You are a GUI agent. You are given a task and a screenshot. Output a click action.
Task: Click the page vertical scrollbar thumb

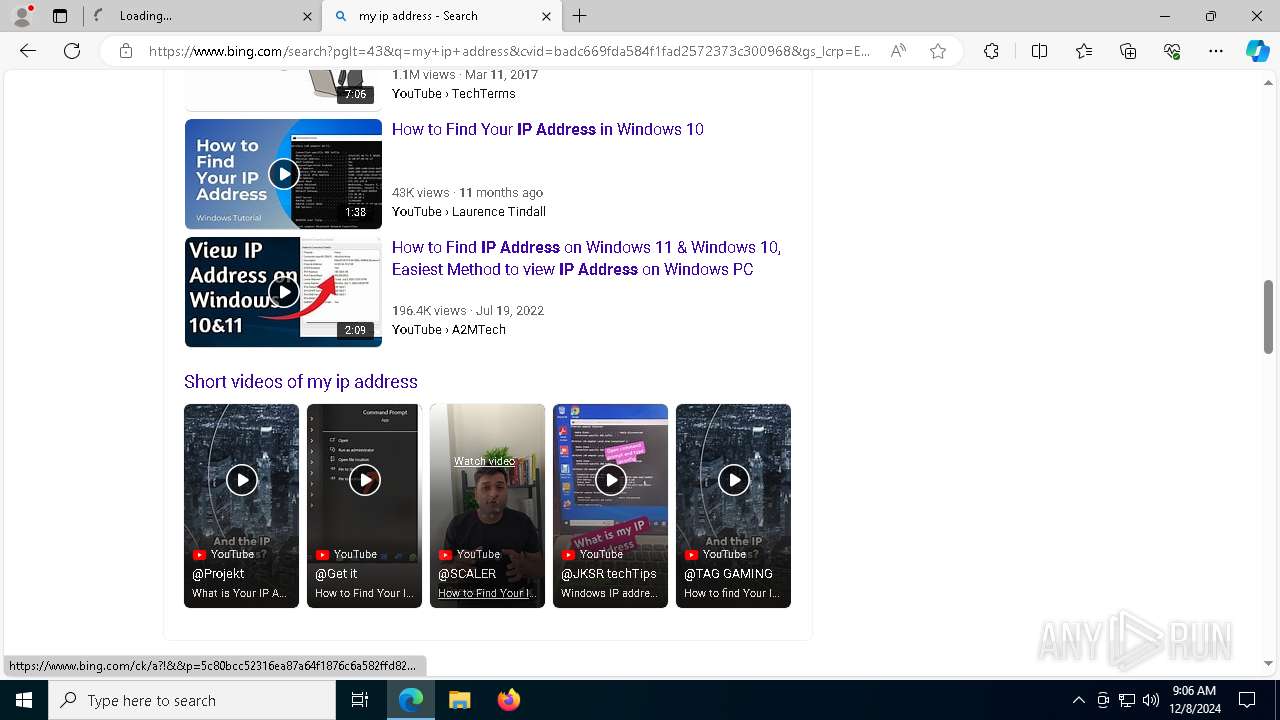click(x=1268, y=316)
